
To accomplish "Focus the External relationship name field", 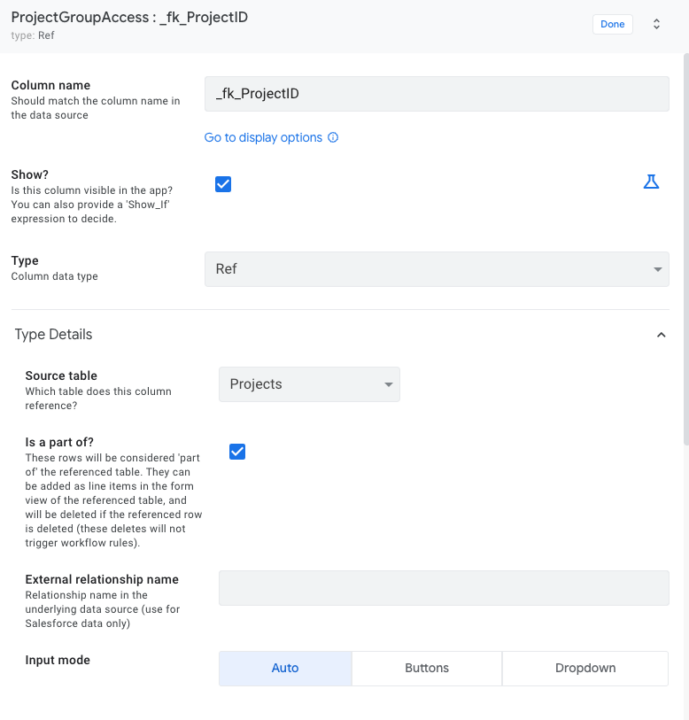I will click(x=443, y=588).
